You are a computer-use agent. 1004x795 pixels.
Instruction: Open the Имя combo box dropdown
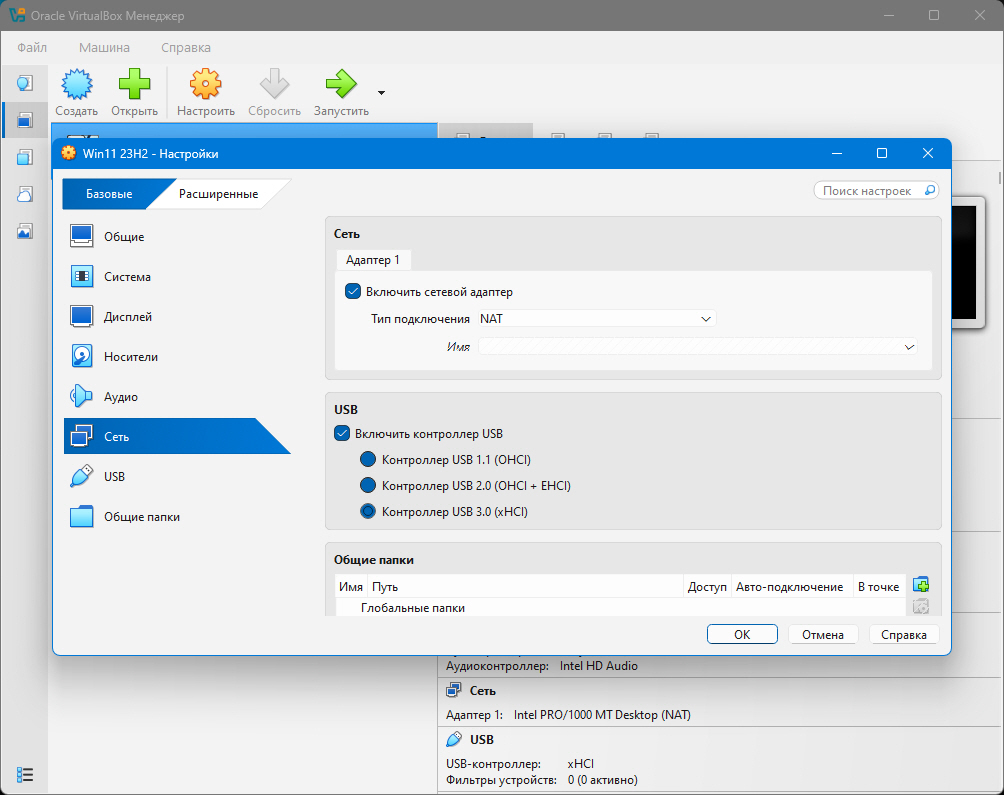(698, 347)
